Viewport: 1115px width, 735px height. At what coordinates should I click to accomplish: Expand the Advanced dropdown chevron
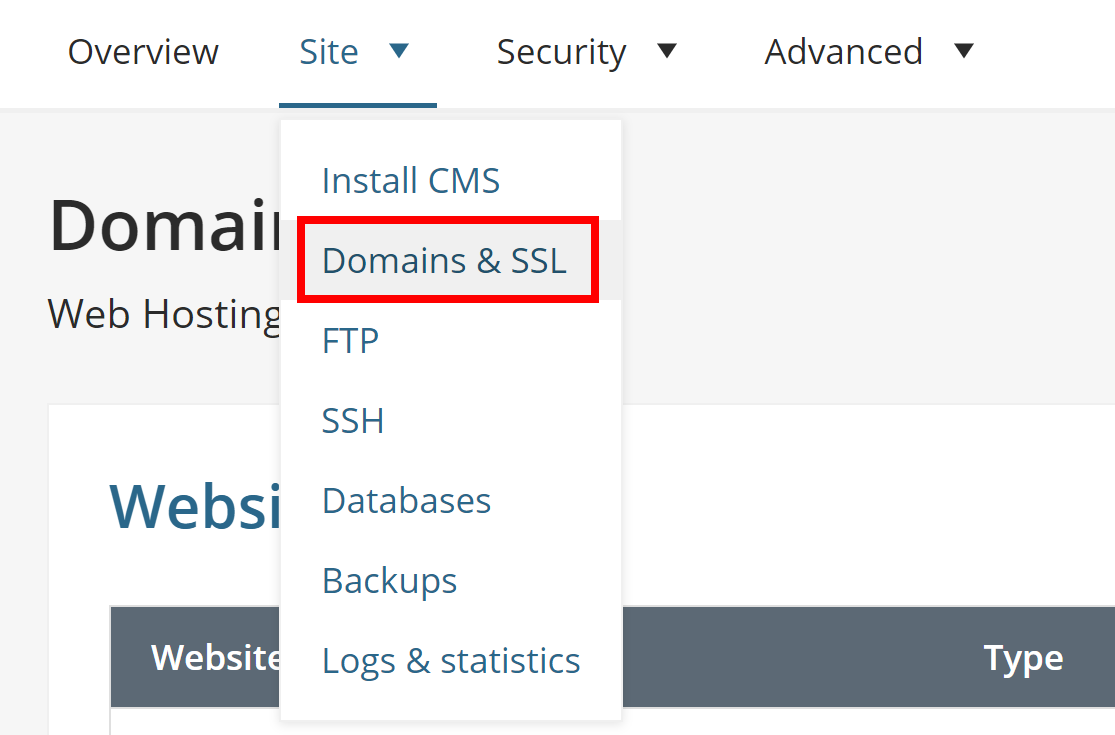[962, 52]
